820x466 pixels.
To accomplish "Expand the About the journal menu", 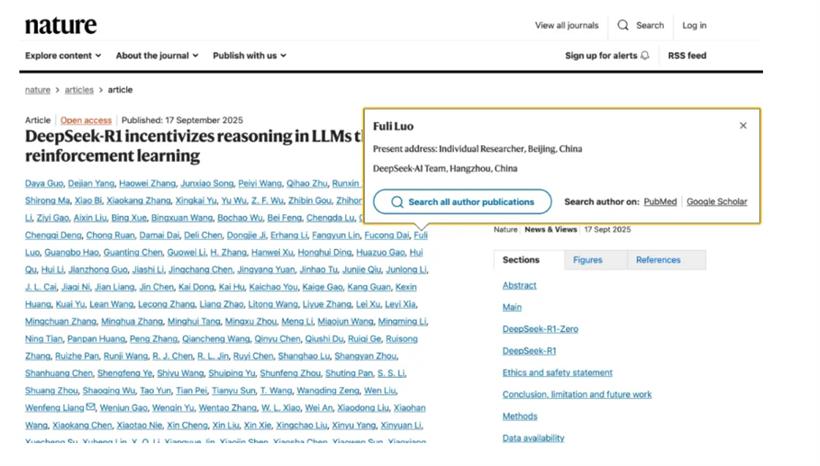I will [x=157, y=55].
